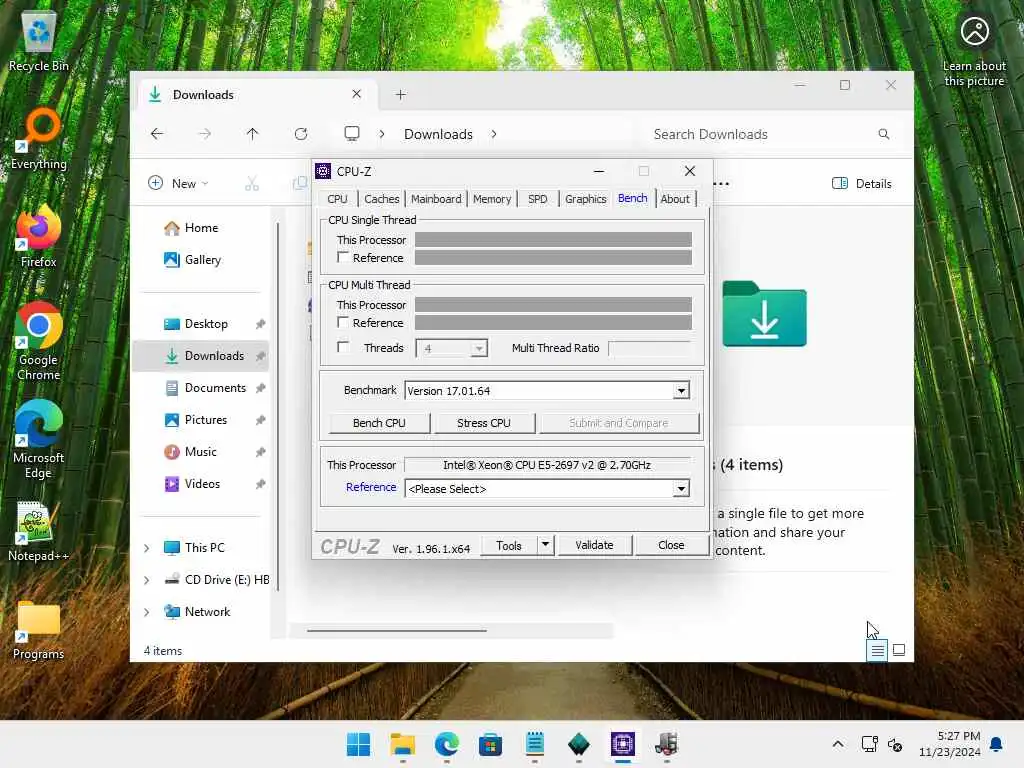This screenshot has height=768, width=1024.
Task: Open the Caches tab
Action: (381, 199)
